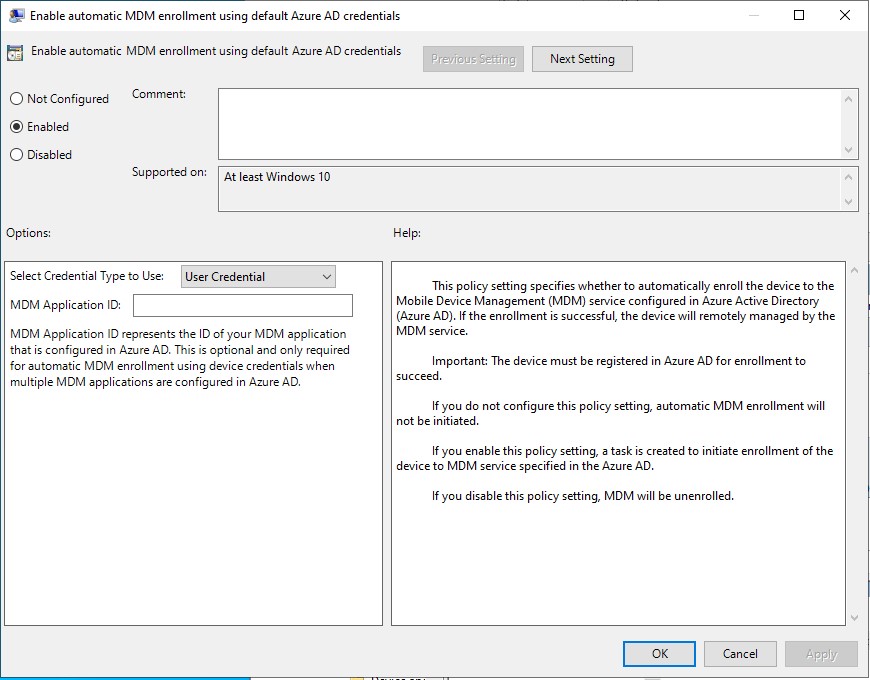Click the Next Setting button

(582, 59)
